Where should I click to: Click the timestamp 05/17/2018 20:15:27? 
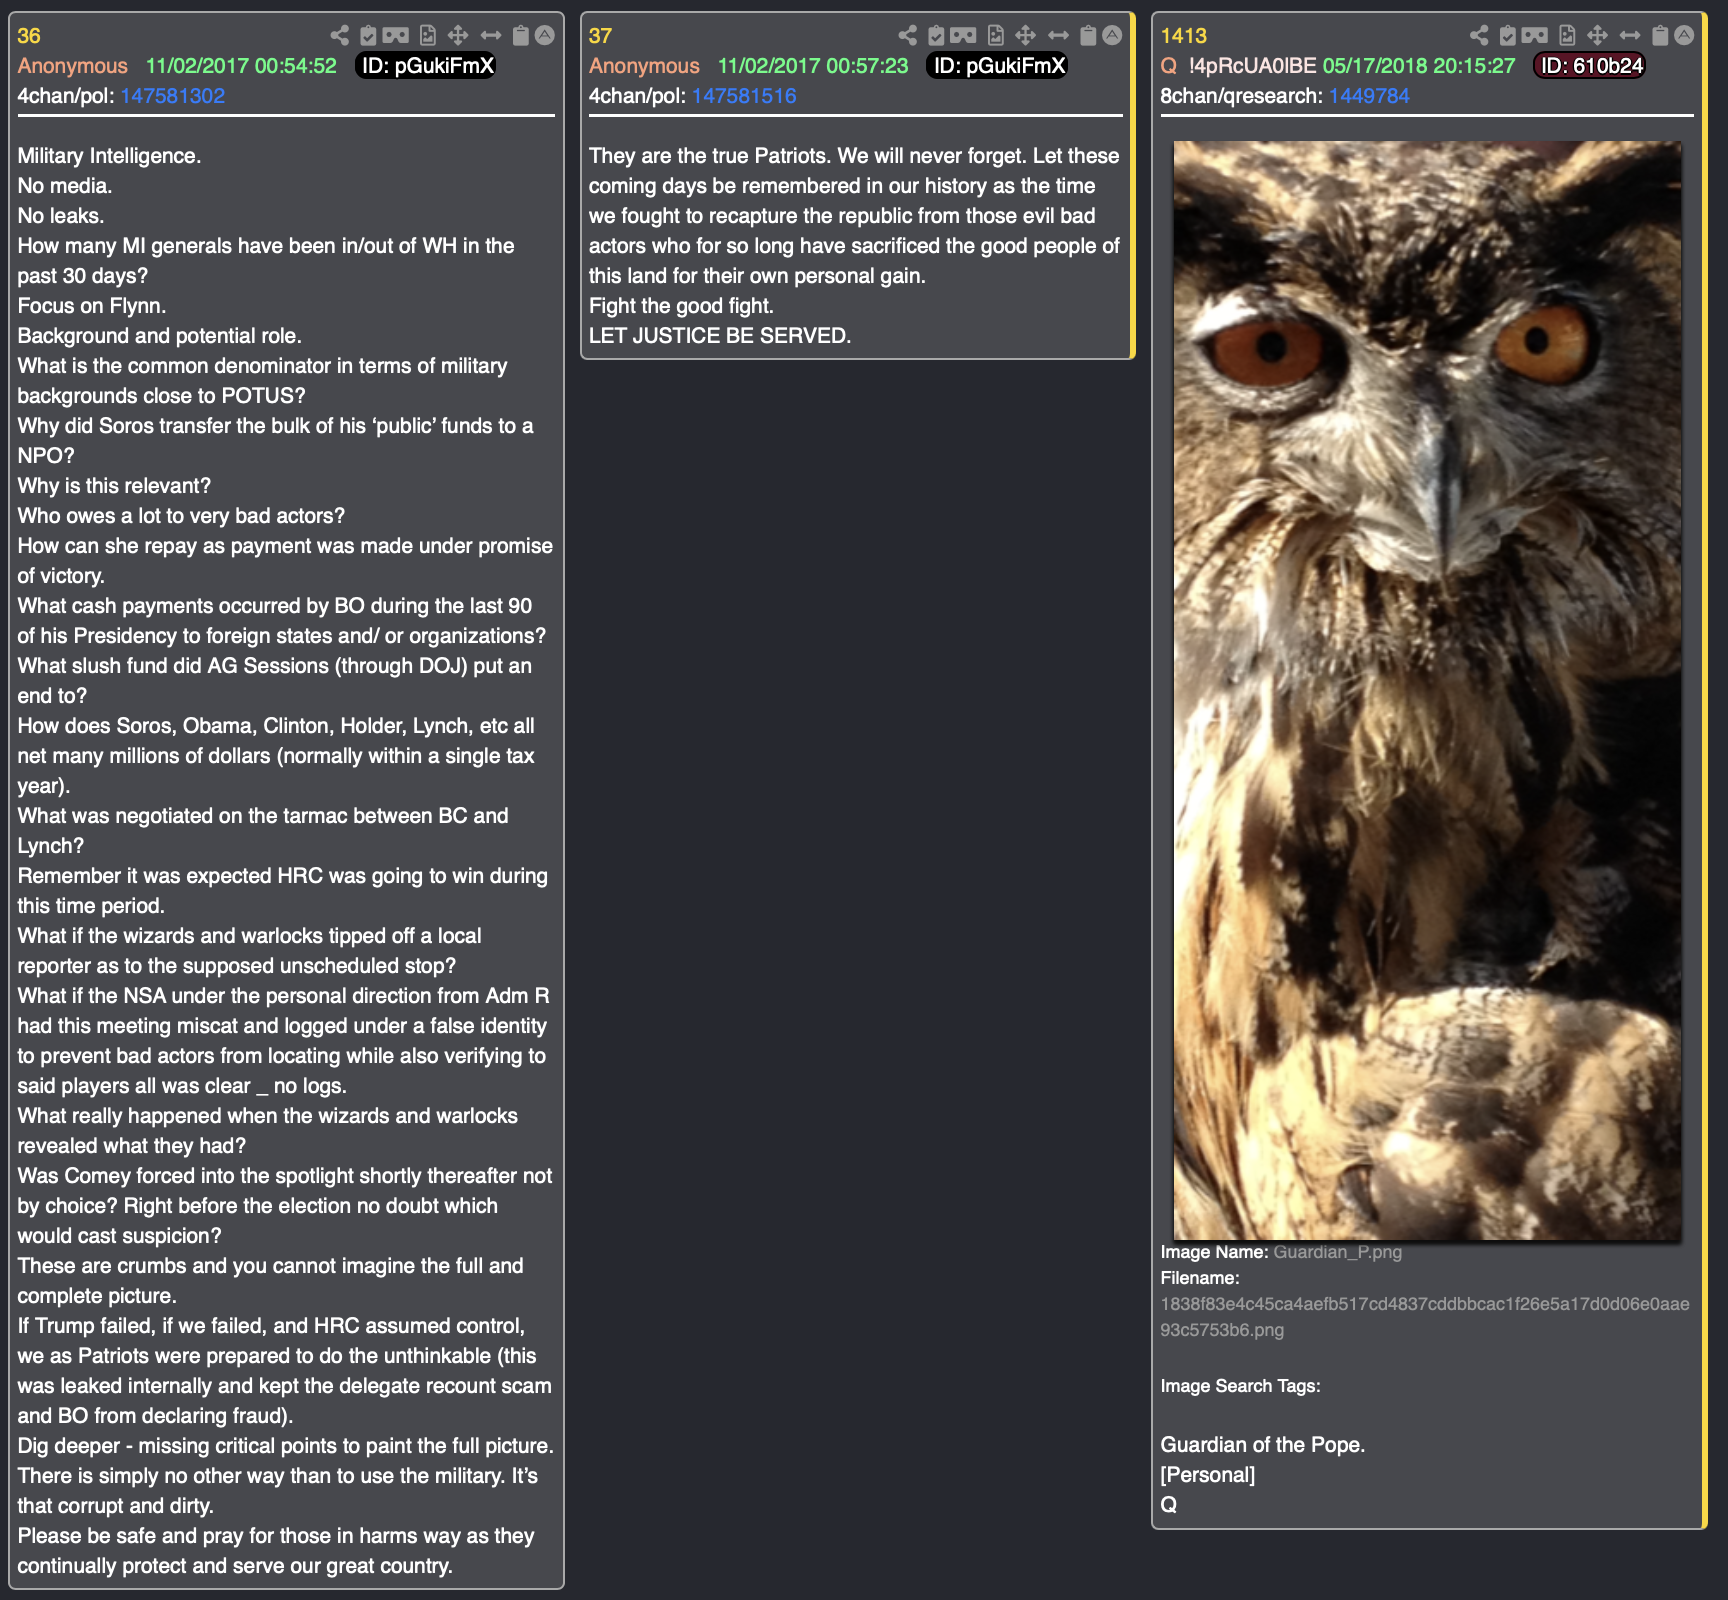[1419, 66]
